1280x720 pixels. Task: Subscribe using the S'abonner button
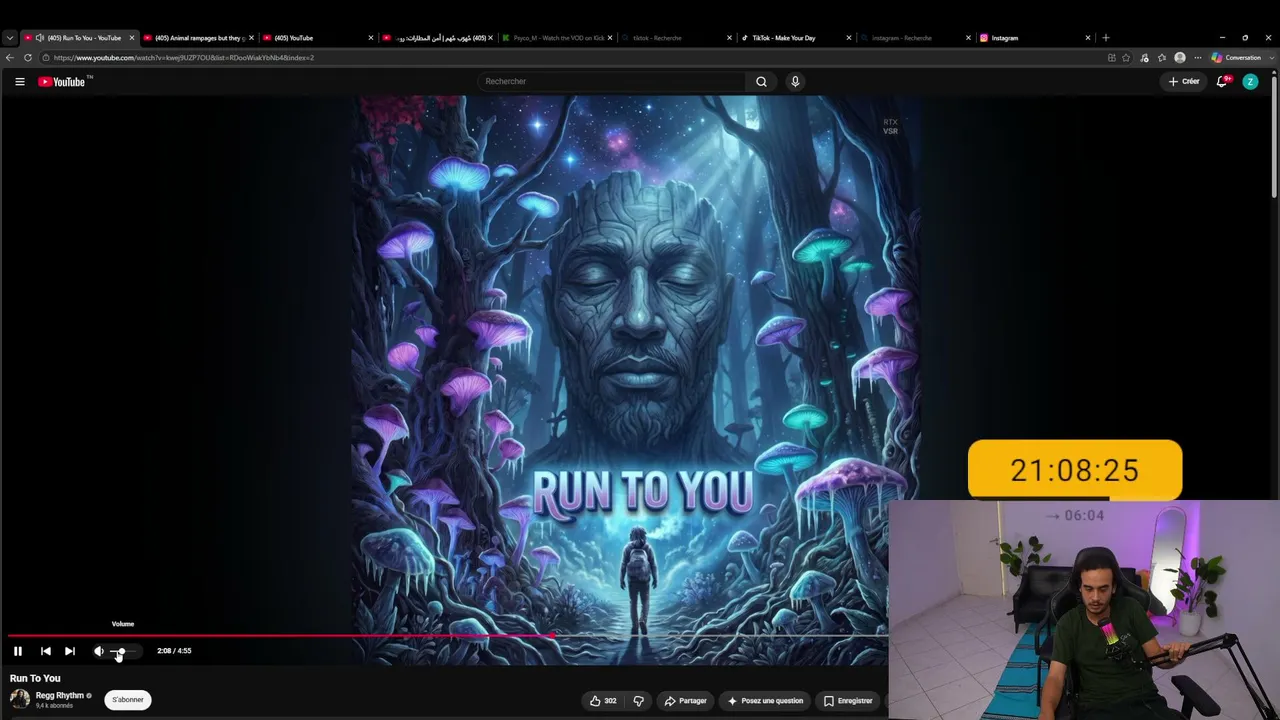128,700
